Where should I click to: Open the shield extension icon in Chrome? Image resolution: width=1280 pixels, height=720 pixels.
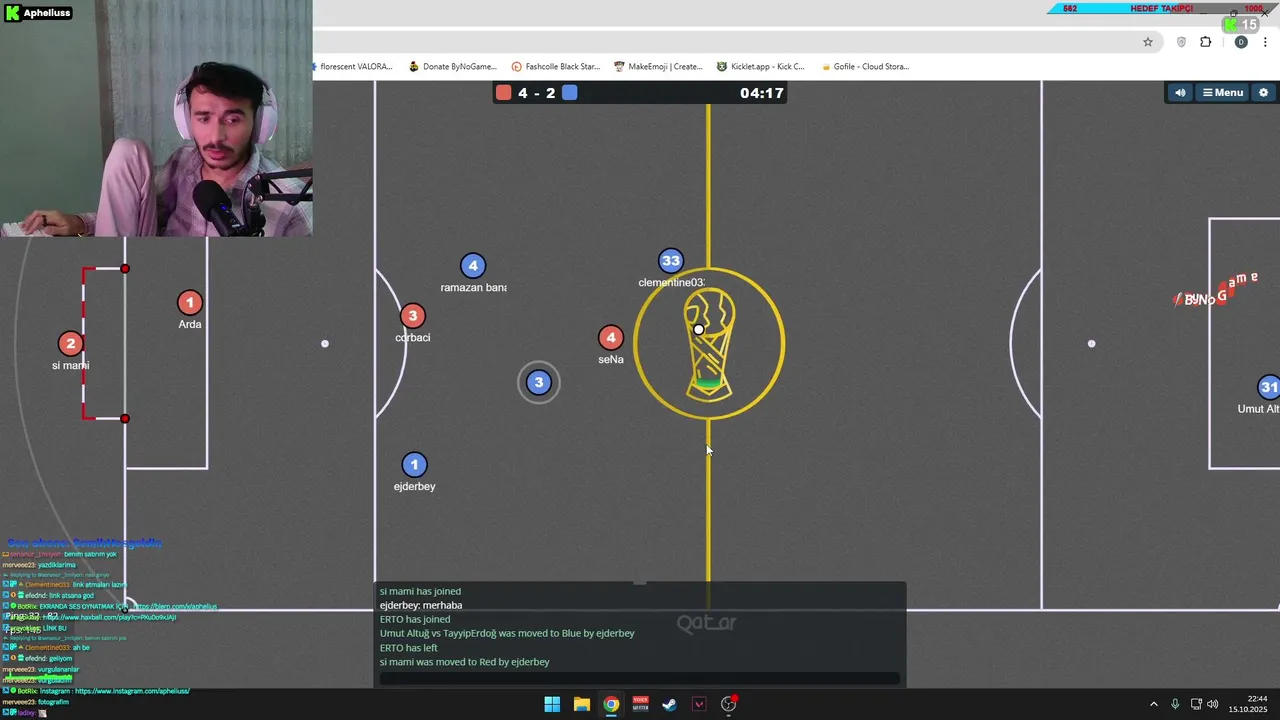tap(1181, 42)
